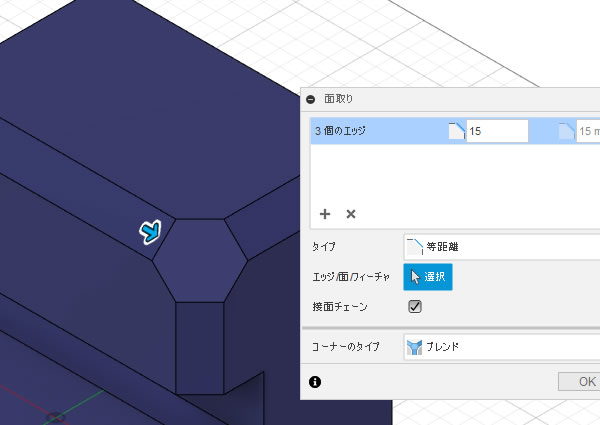Toggle the 接面チェーン checkbox
The width and height of the screenshot is (600, 425).
pyautogui.click(x=415, y=306)
